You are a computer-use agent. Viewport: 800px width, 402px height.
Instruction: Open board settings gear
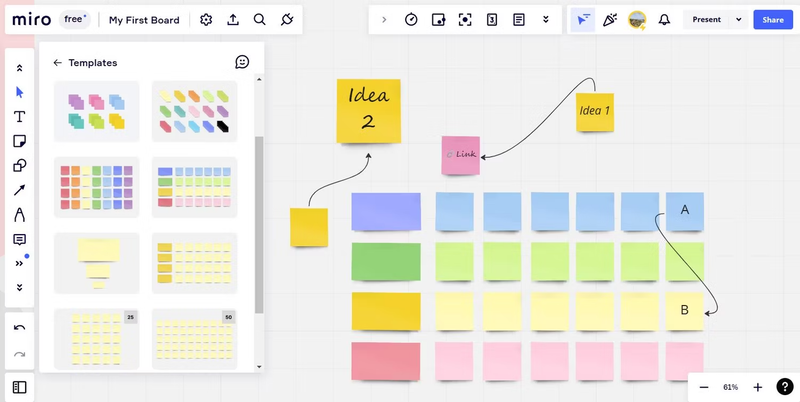pyautogui.click(x=206, y=20)
